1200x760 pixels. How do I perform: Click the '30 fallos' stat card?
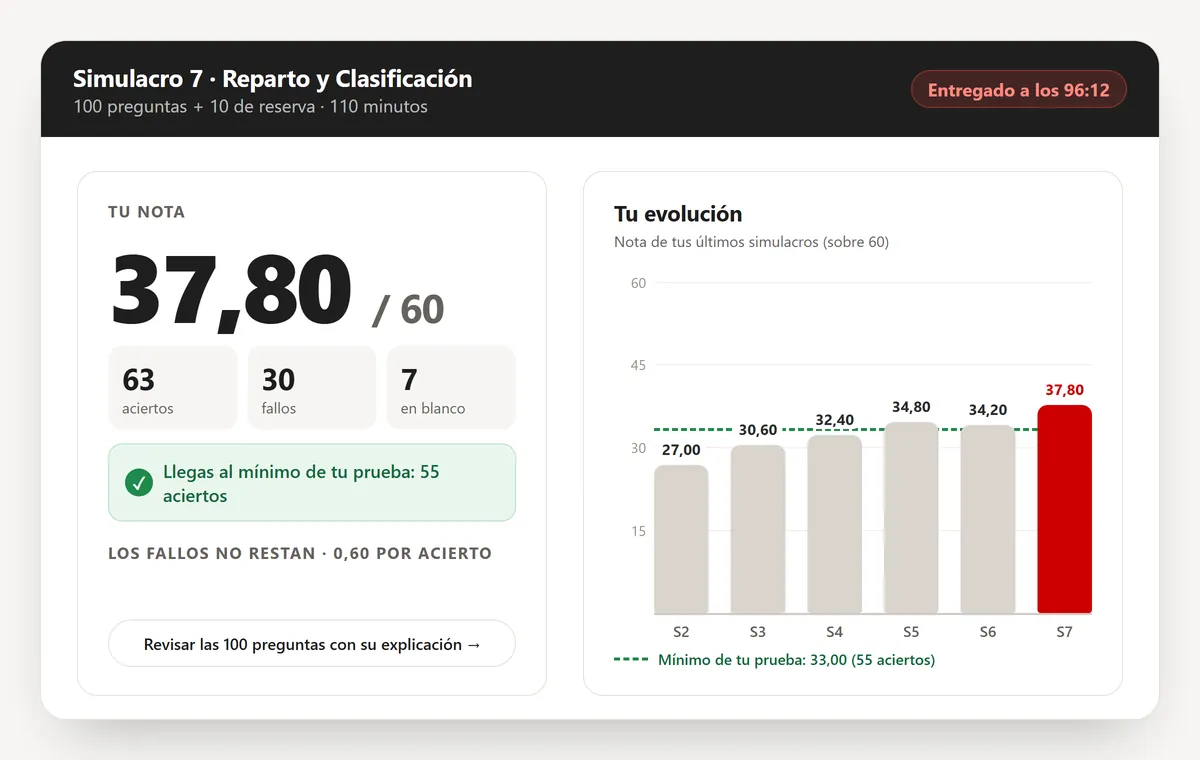coord(312,388)
